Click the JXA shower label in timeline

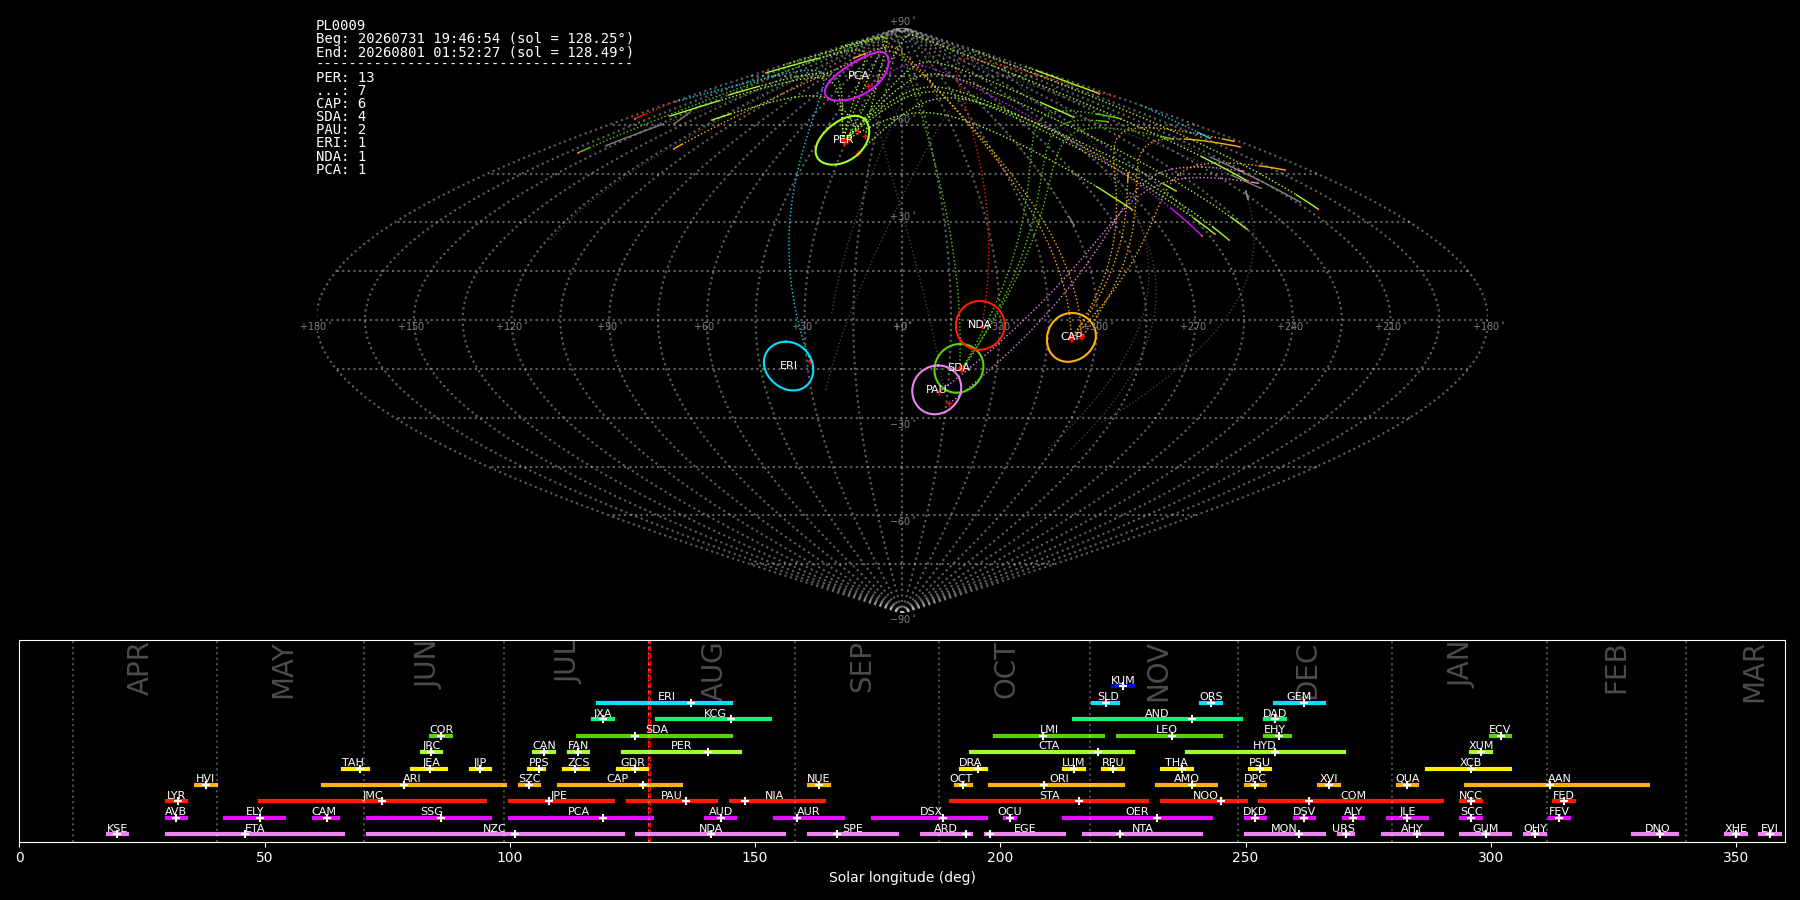pos(602,714)
